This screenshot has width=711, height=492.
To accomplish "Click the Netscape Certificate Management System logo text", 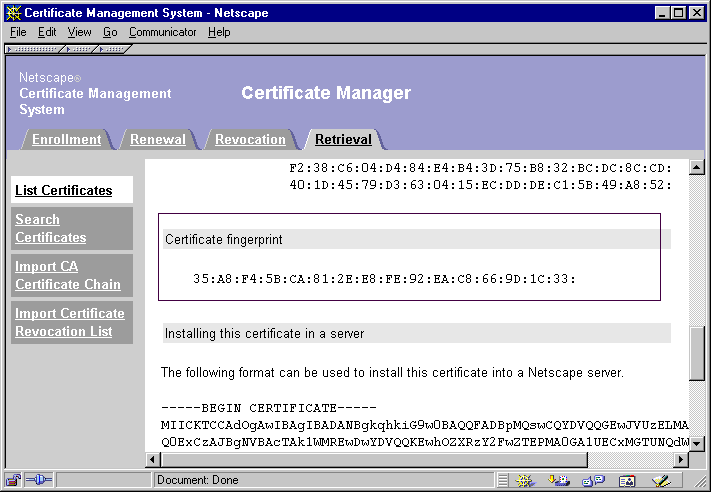I will pos(95,93).
